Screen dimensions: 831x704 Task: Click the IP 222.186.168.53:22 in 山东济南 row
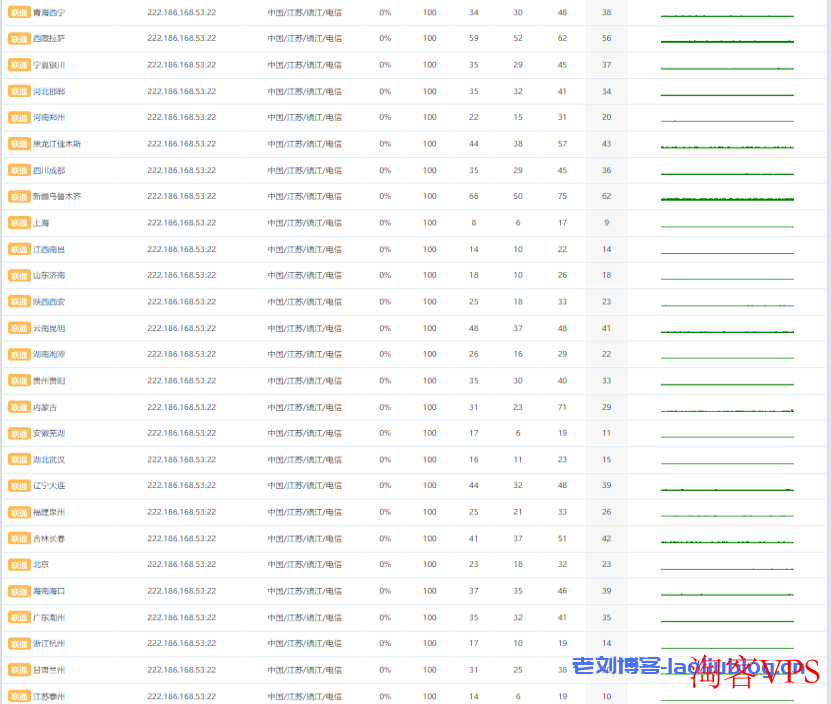(182, 275)
